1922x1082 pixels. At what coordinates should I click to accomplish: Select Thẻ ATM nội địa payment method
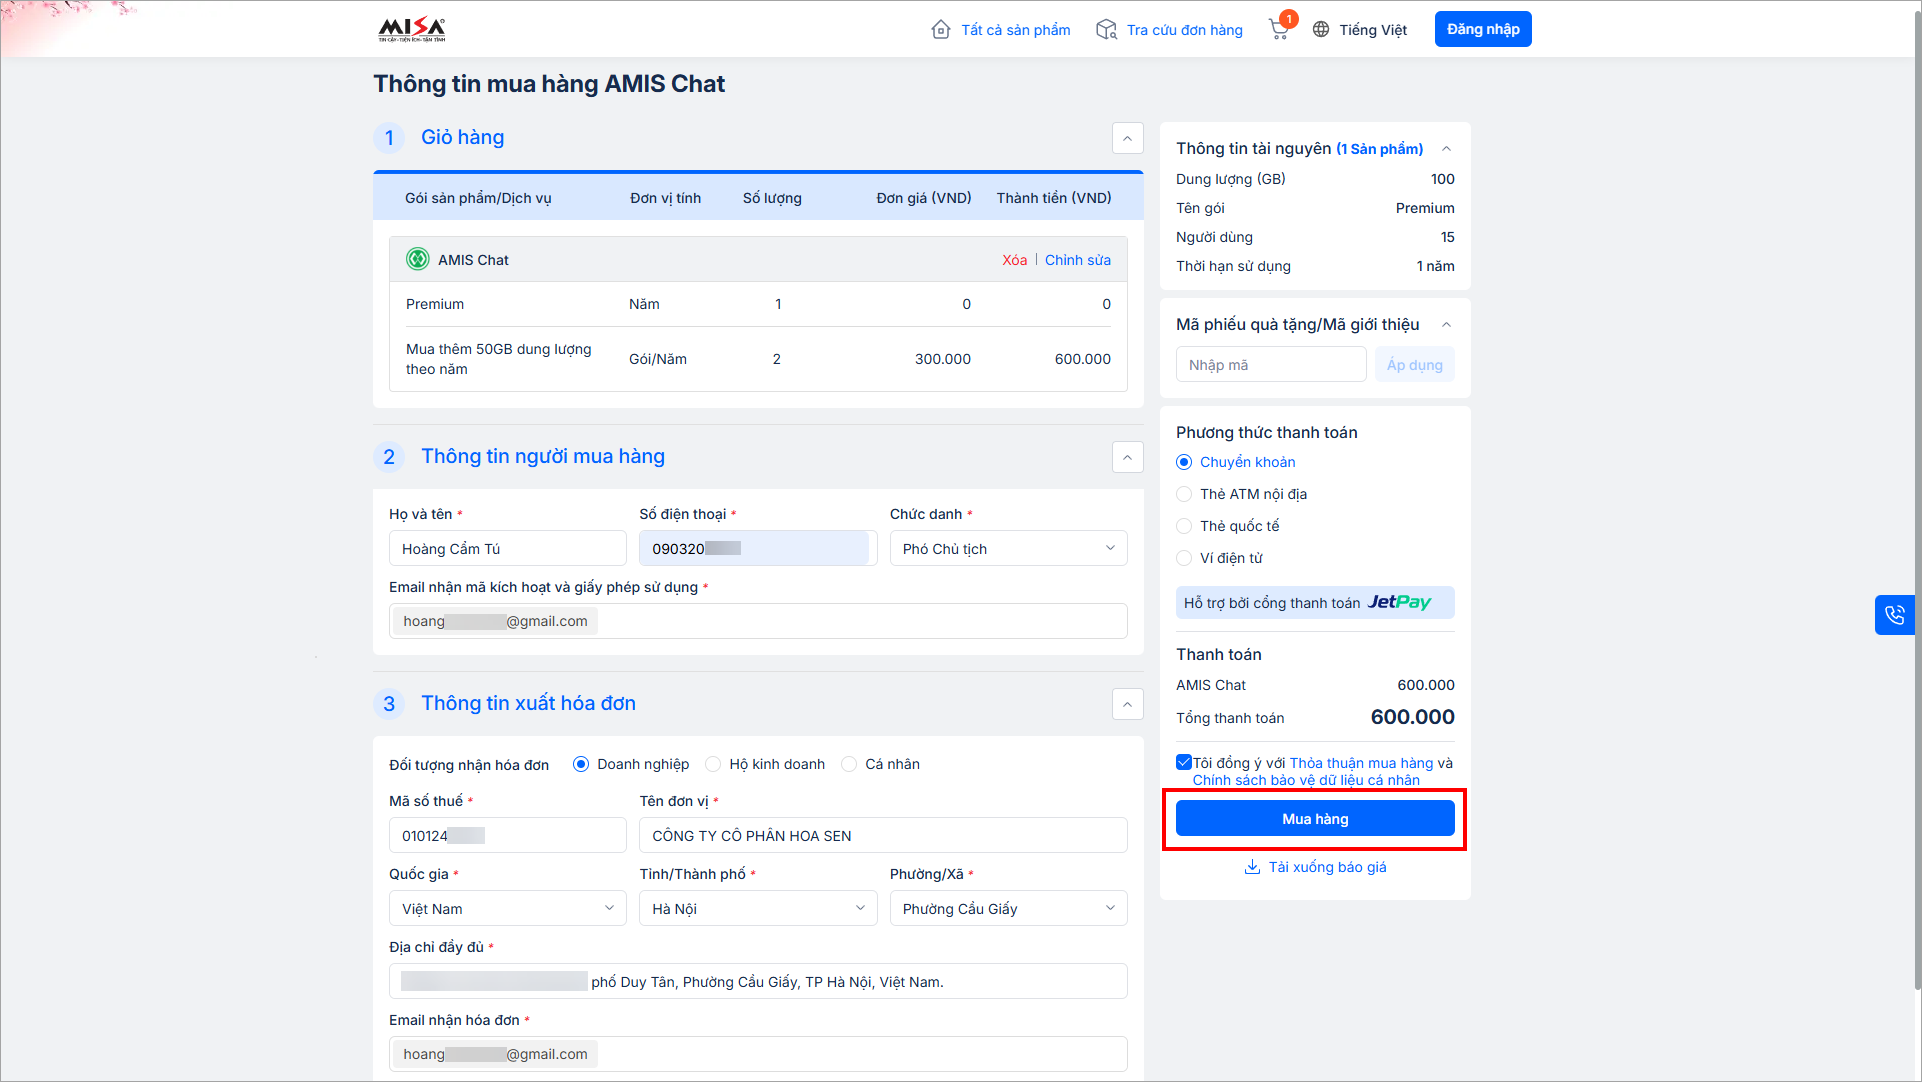(1184, 494)
